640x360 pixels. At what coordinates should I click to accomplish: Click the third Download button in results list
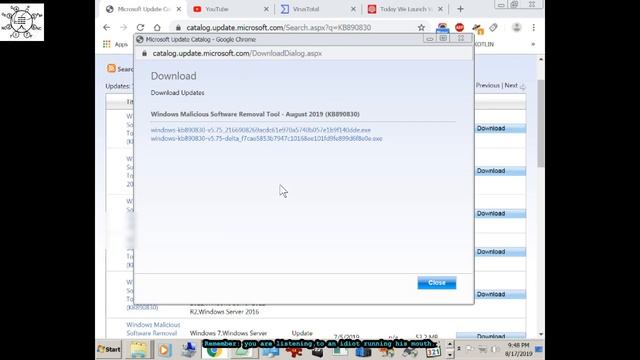500,213
